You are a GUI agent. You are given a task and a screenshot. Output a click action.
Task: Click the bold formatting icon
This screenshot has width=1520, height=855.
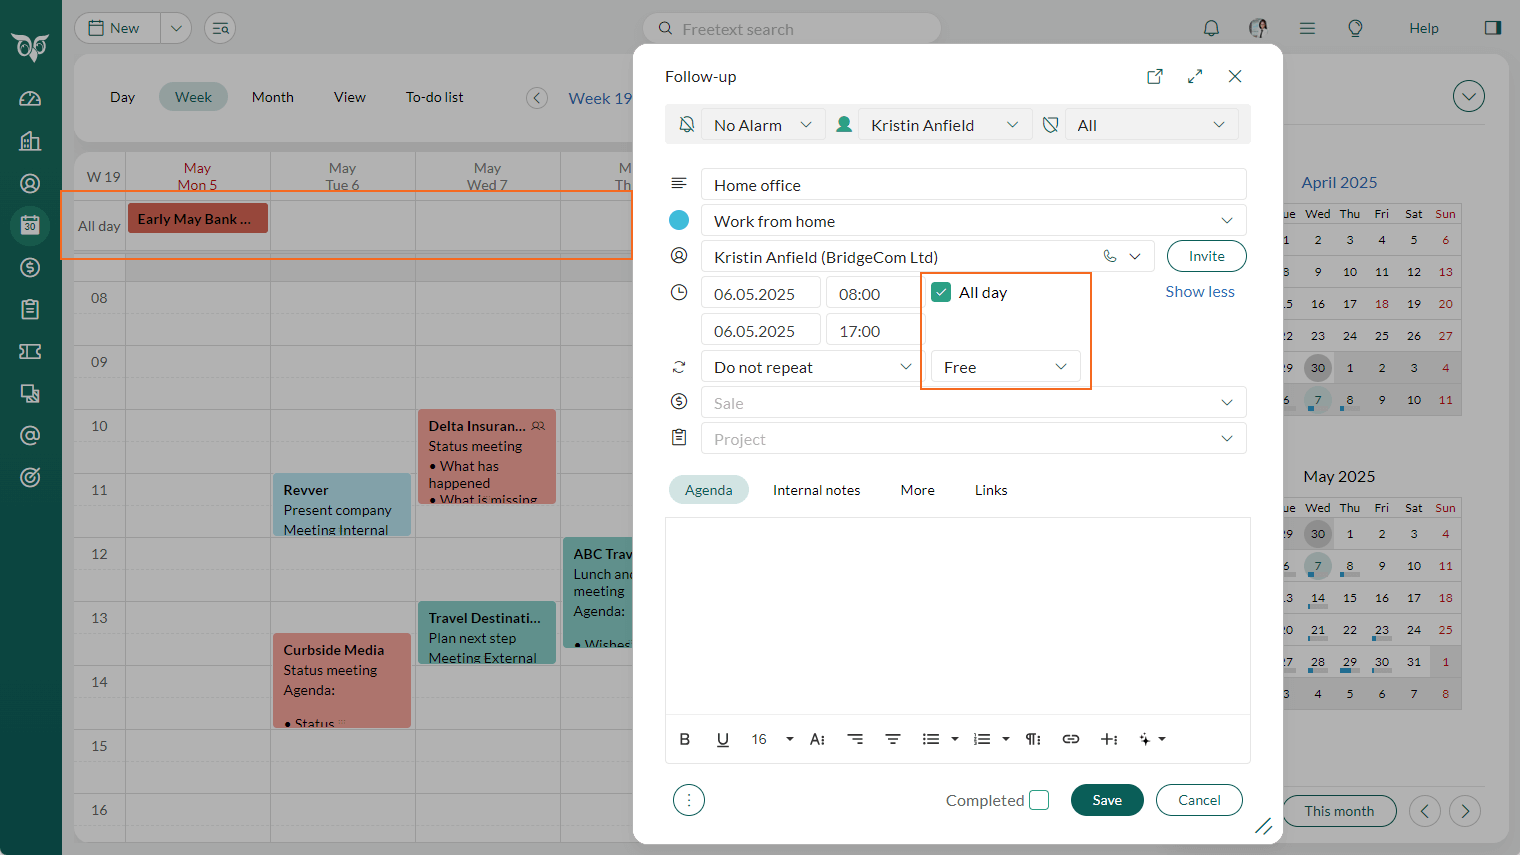(x=685, y=739)
